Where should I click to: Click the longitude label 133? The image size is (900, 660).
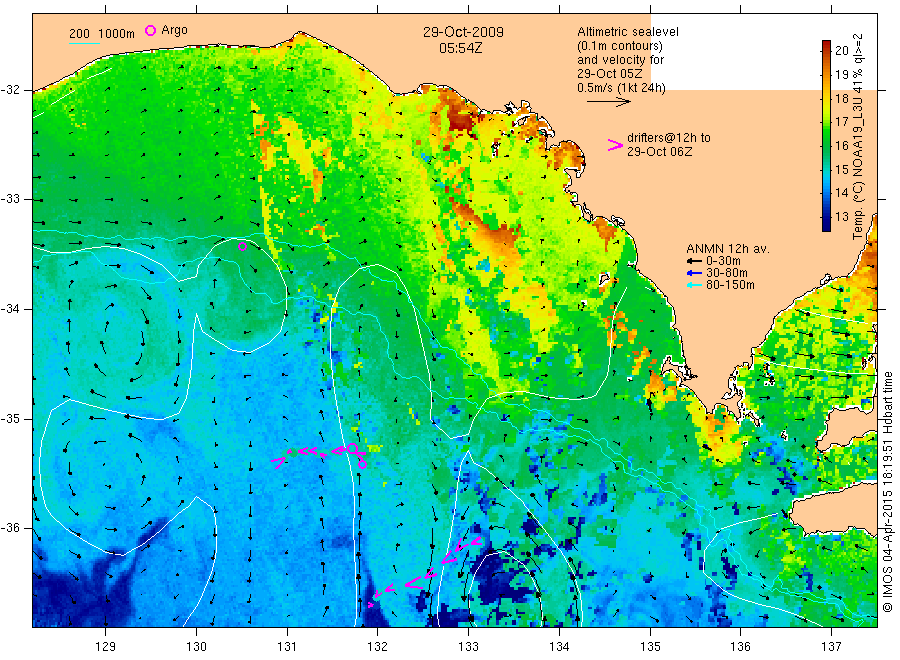(468, 647)
